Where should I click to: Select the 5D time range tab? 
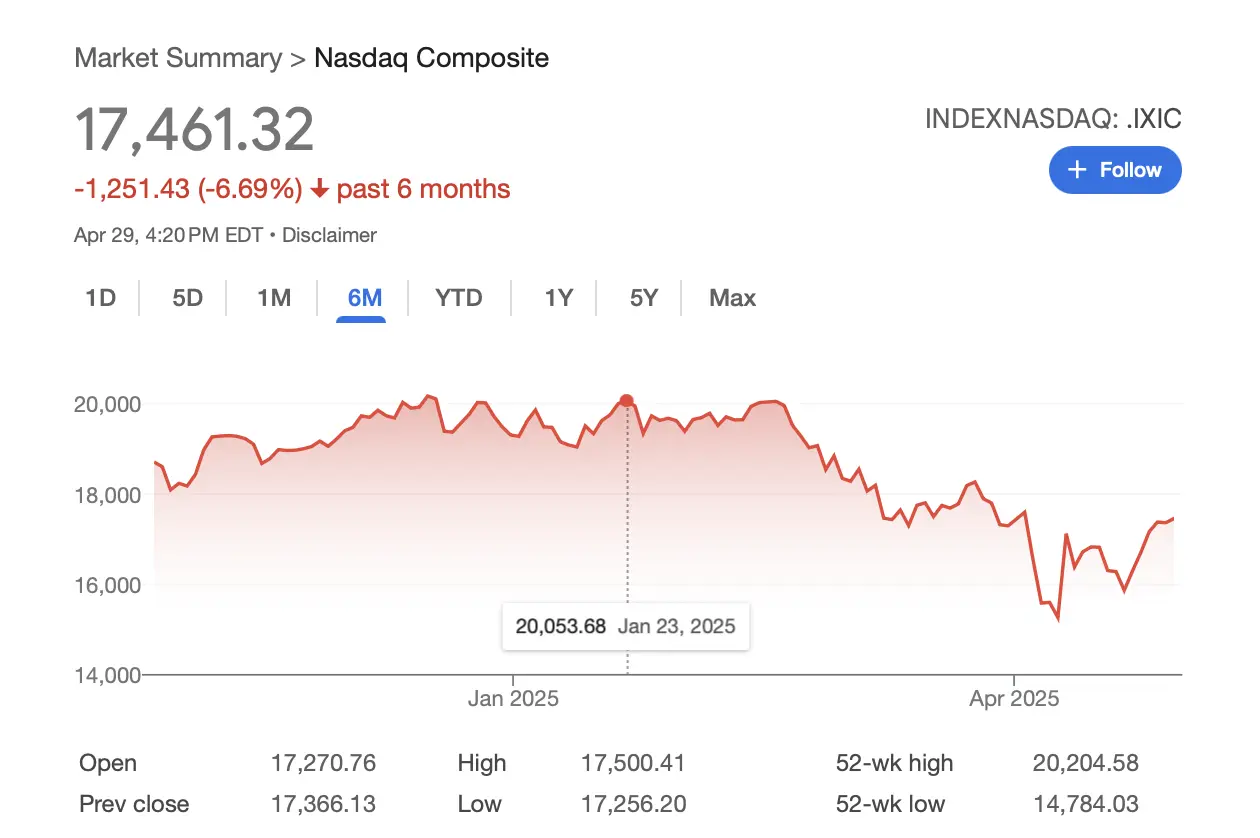(187, 298)
